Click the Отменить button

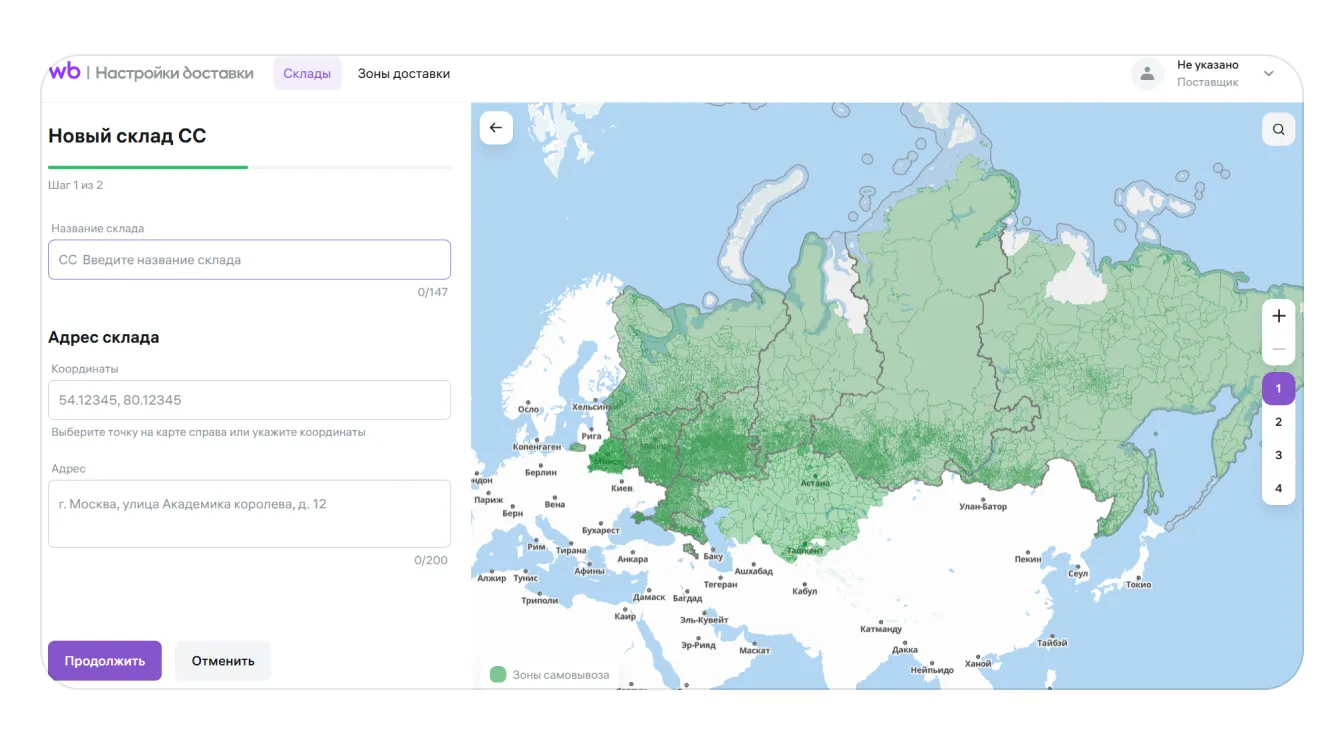click(x=223, y=661)
